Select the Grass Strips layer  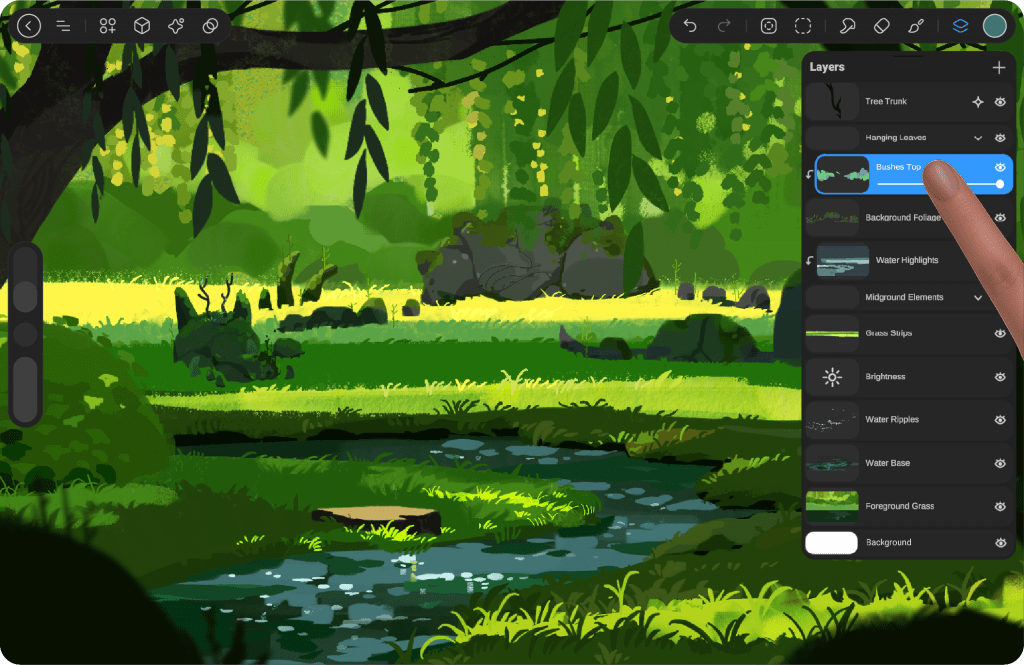888,333
